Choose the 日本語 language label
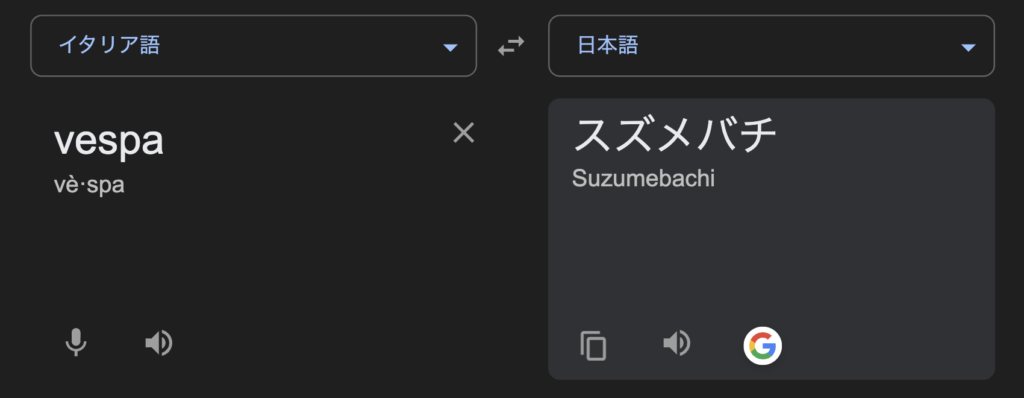The width and height of the screenshot is (1024, 398). pyautogui.click(x=607, y=45)
